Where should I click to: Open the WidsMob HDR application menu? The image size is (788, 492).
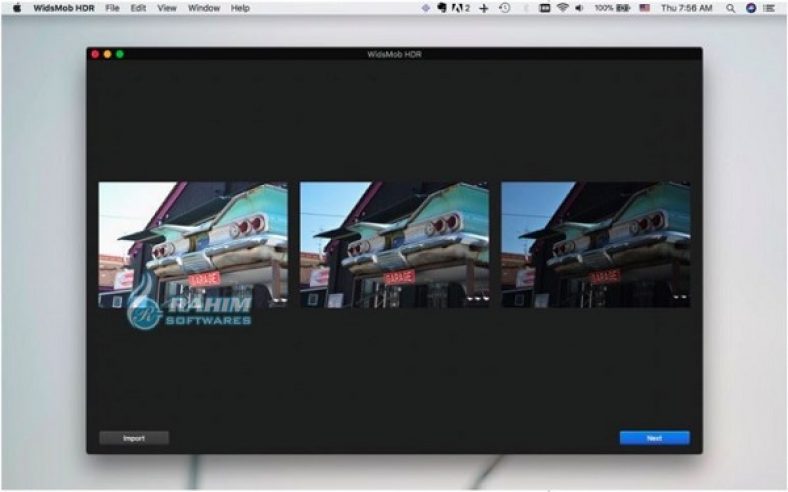pos(64,8)
